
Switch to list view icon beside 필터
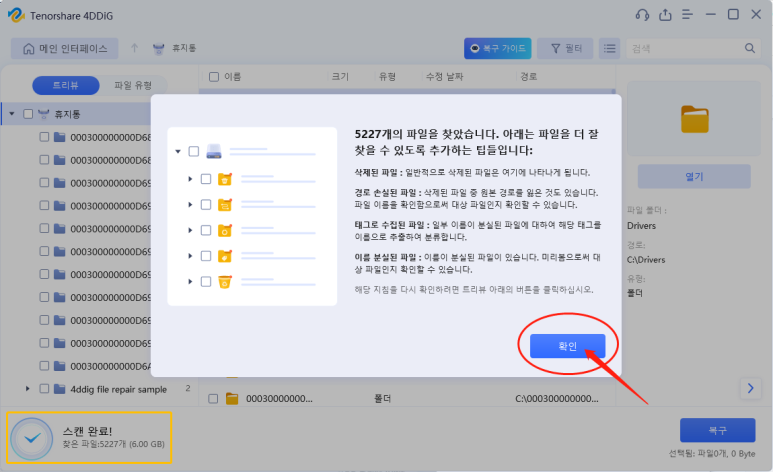coord(610,48)
